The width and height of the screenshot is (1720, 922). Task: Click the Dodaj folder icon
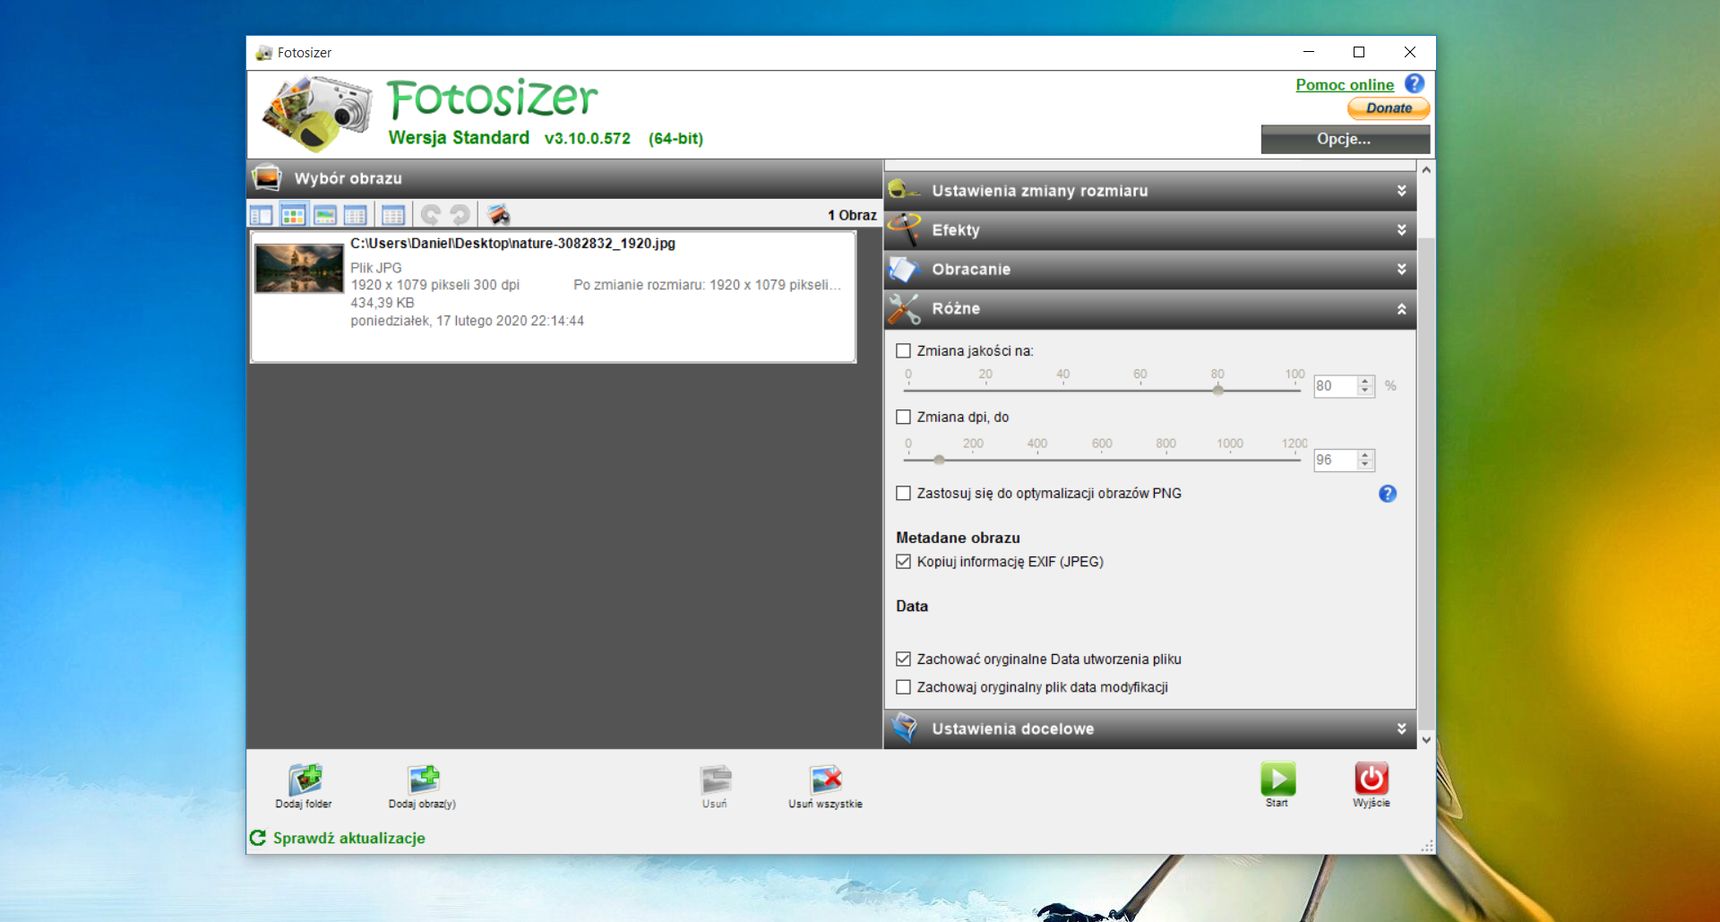(305, 778)
